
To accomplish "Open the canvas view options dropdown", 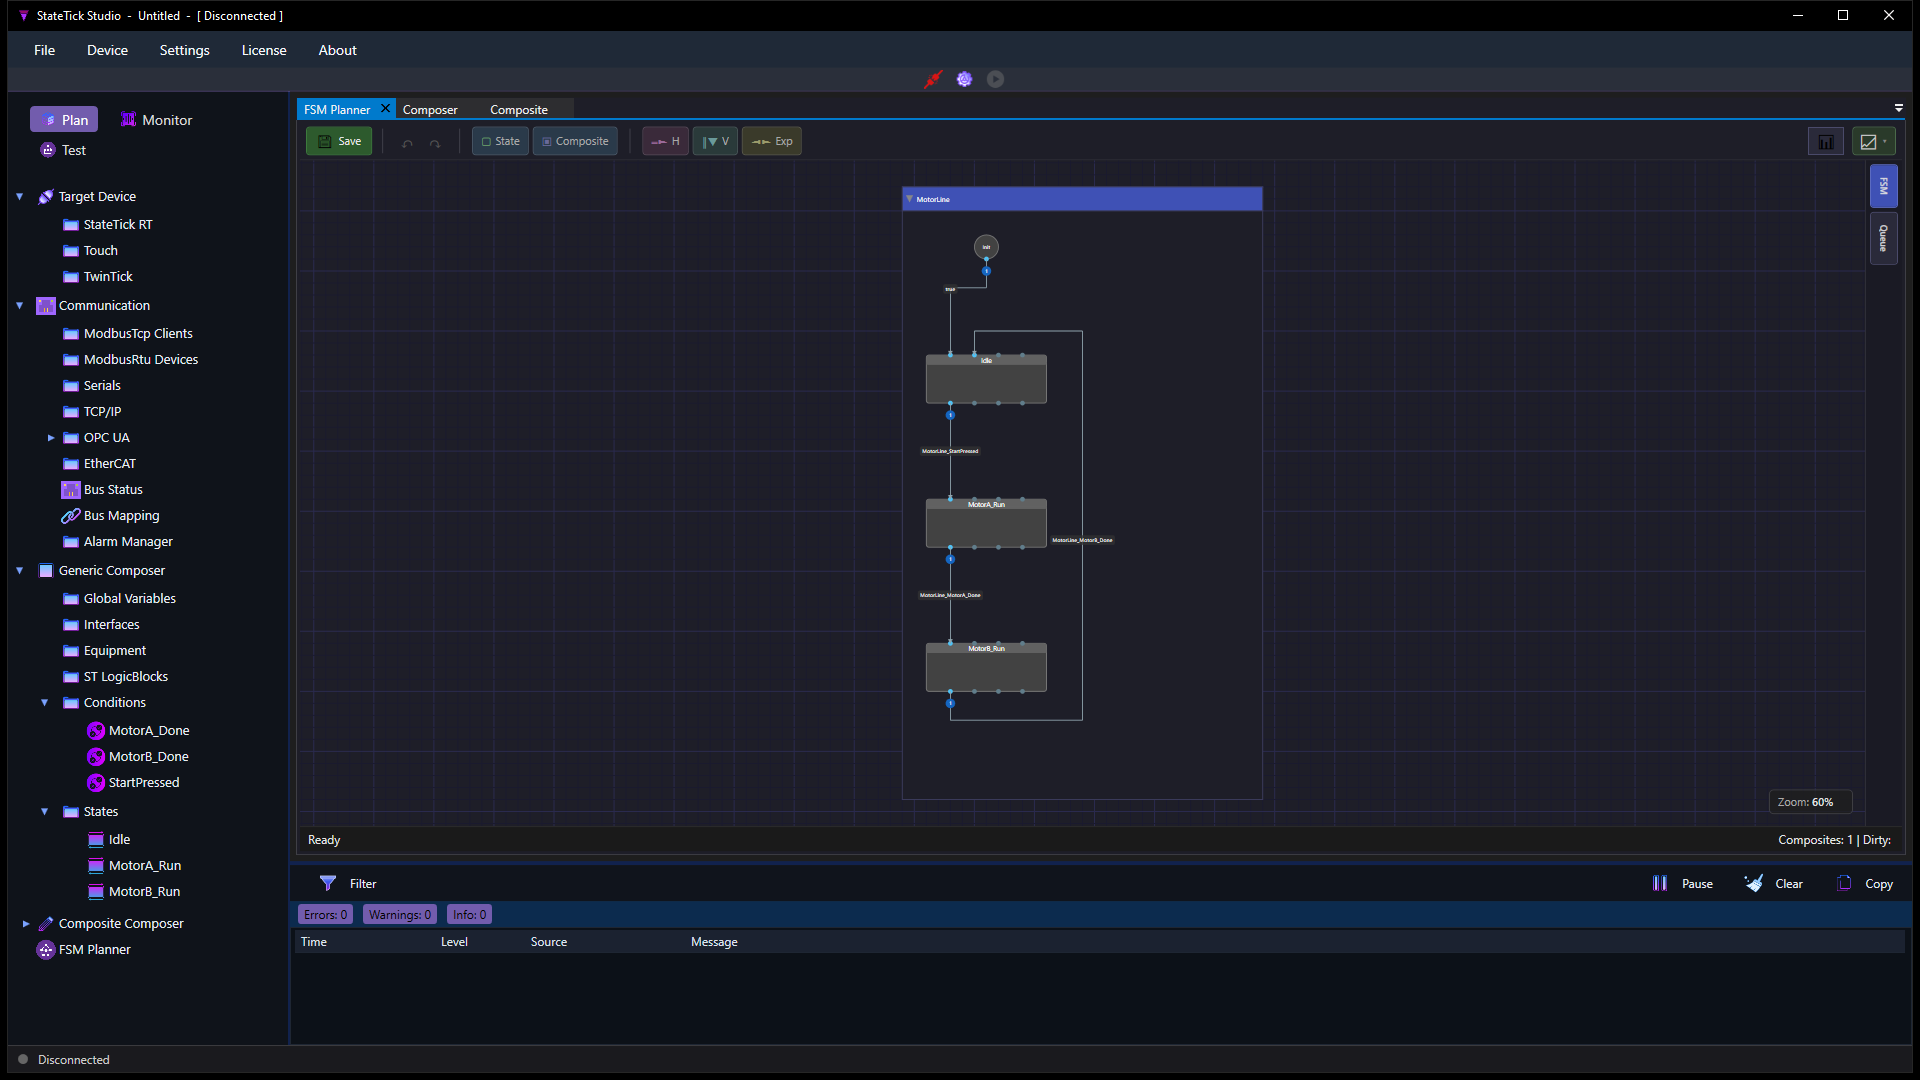I will coord(1873,142).
